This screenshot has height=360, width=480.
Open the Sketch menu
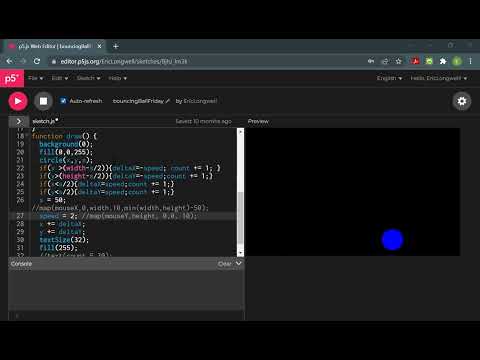[x=88, y=78]
